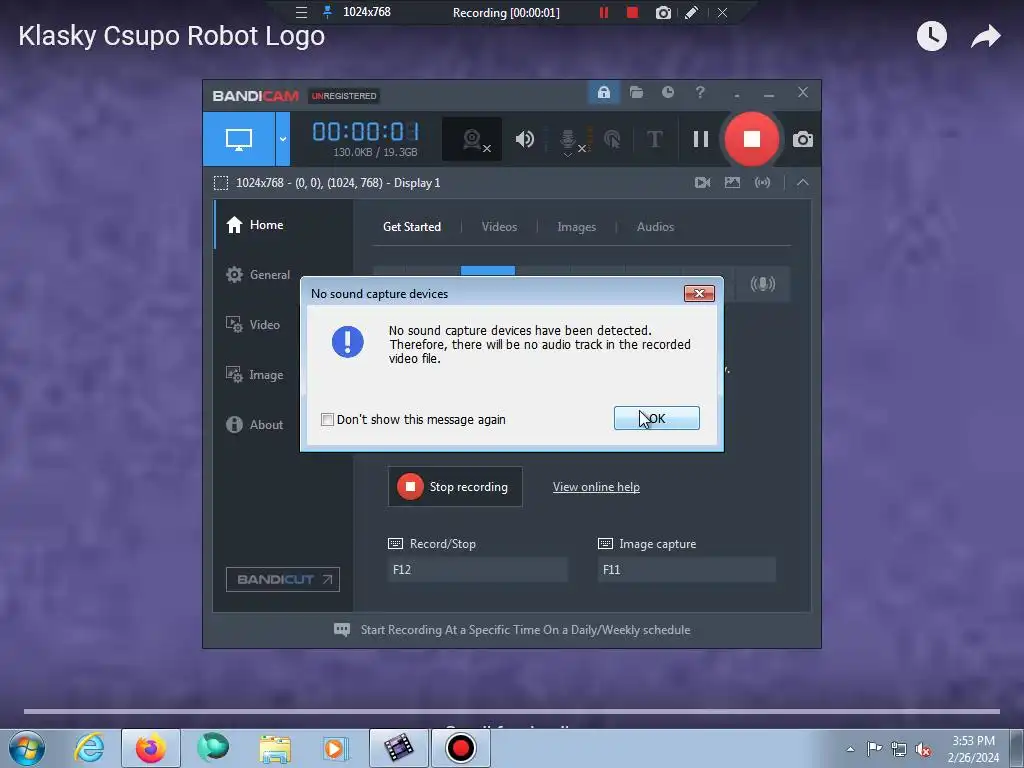Open Firefox from the taskbar
Image resolution: width=1024 pixels, height=768 pixels.
point(151,748)
